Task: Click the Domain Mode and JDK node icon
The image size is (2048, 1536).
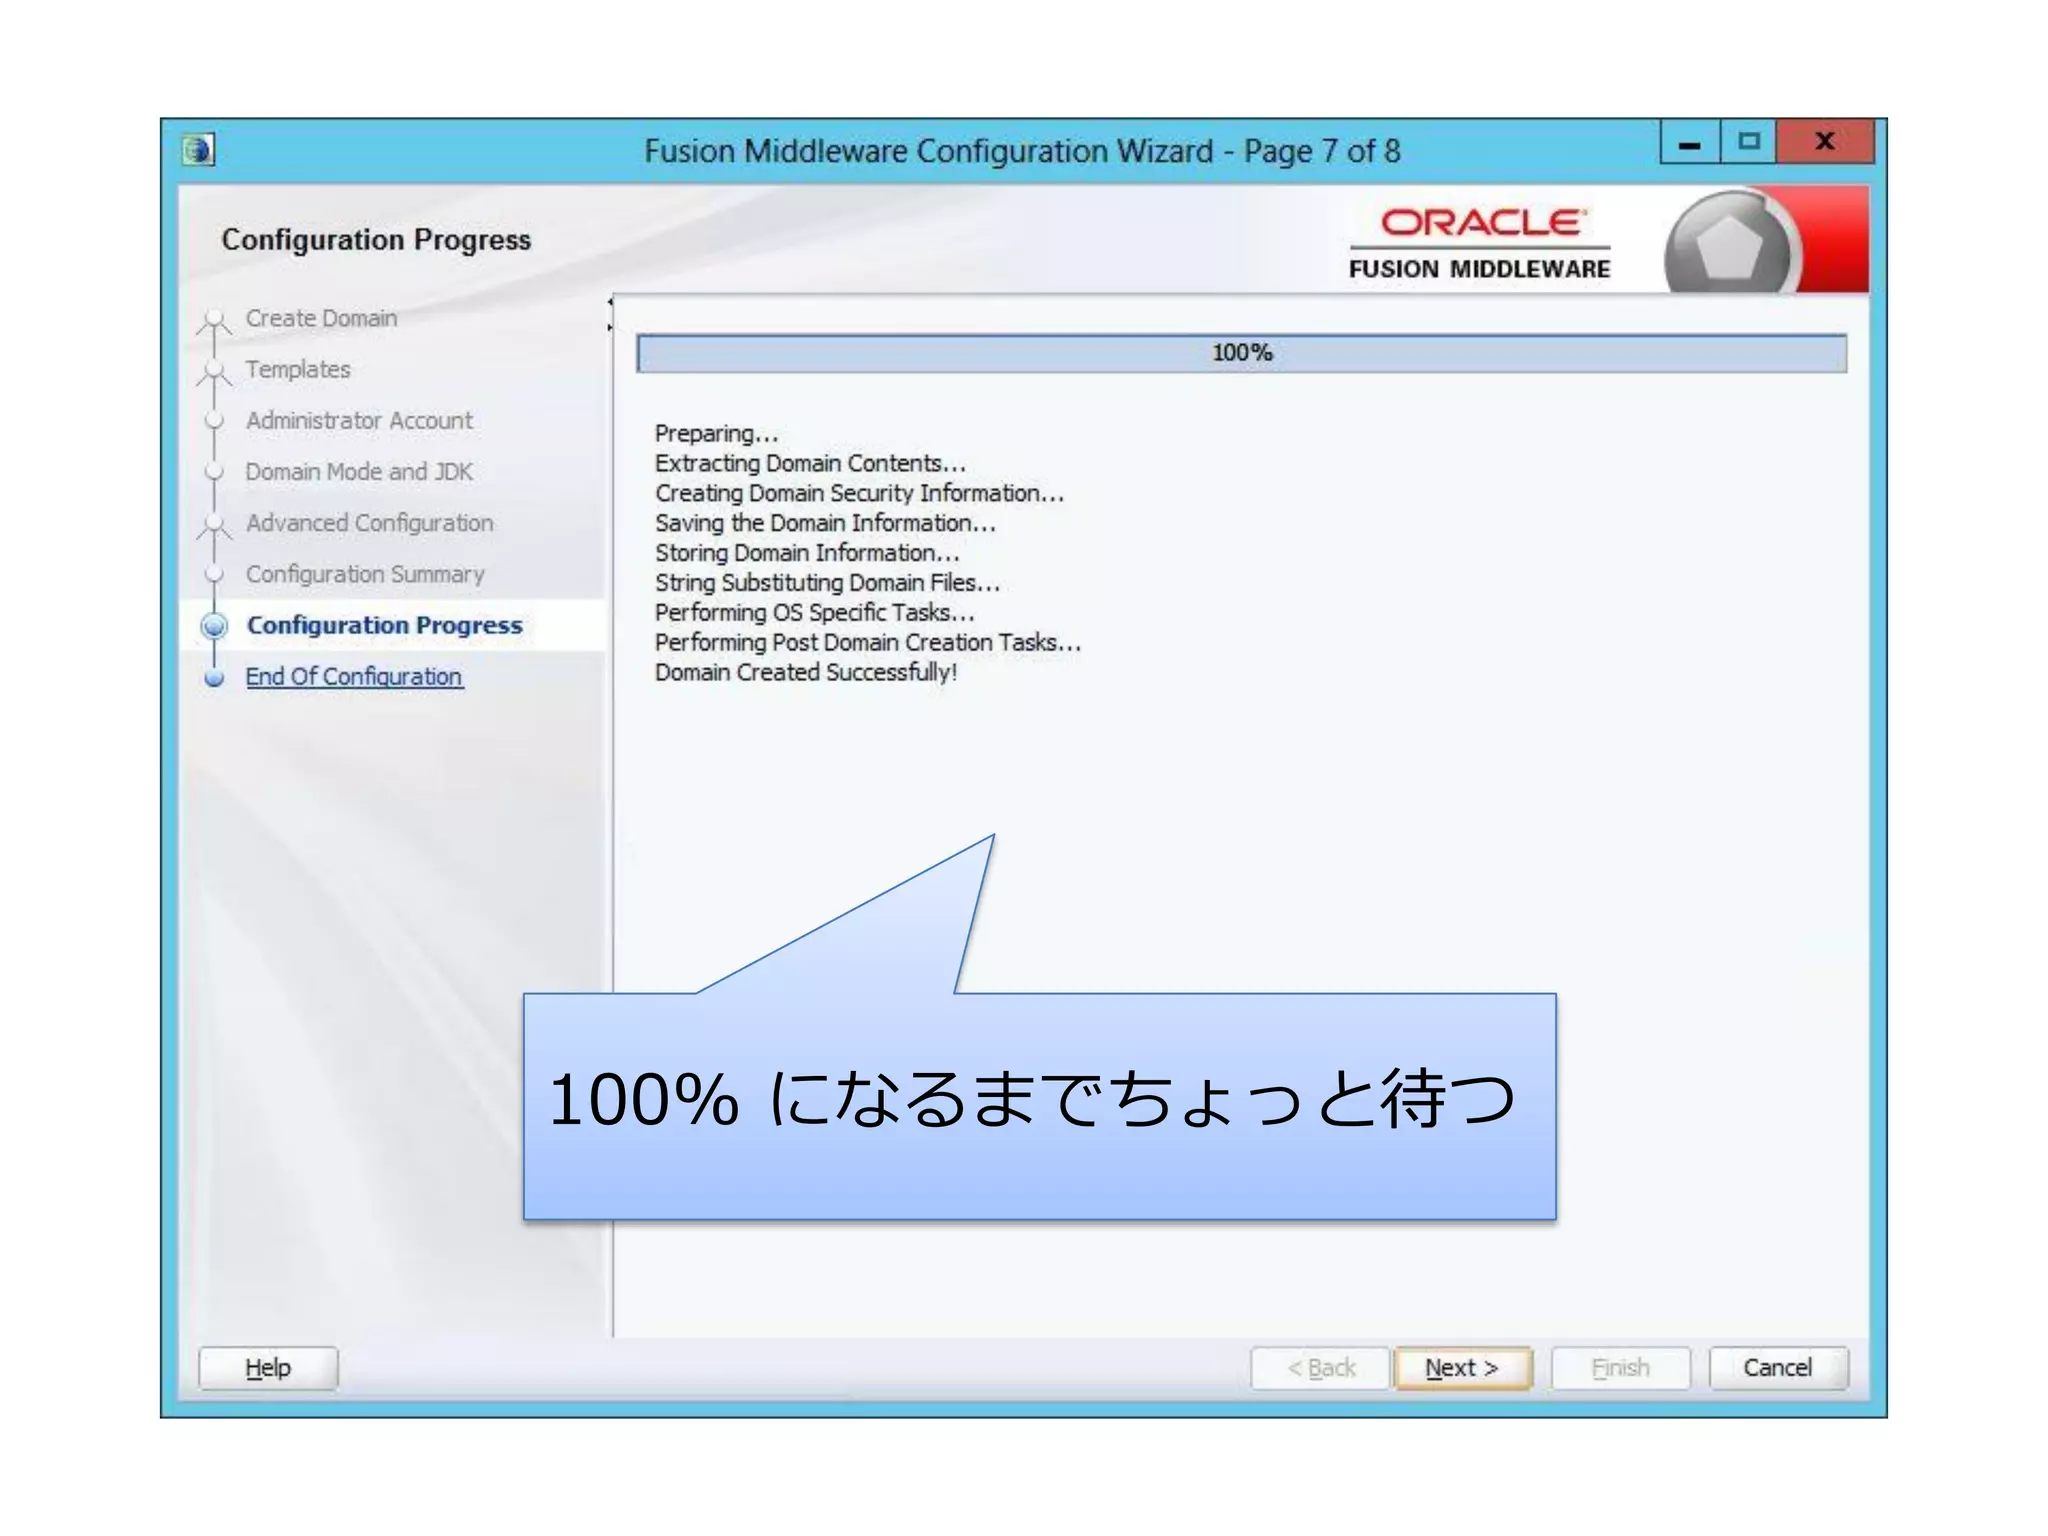Action: click(x=214, y=472)
